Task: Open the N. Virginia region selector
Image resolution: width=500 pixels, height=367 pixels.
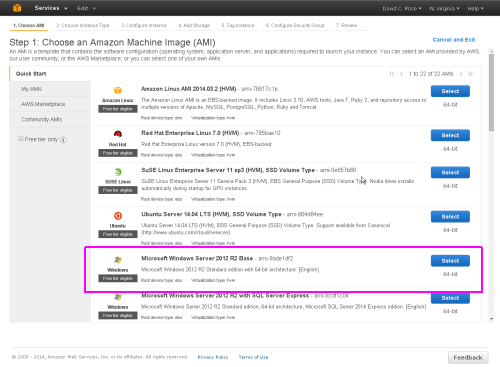Action: pyautogui.click(x=444, y=8)
